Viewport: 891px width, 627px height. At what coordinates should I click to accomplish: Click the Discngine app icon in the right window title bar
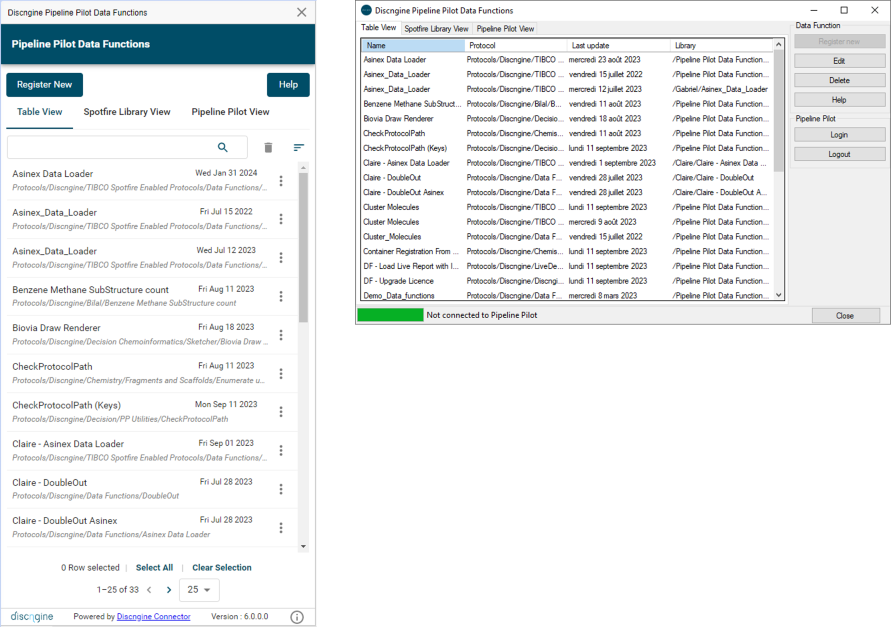(366, 10)
